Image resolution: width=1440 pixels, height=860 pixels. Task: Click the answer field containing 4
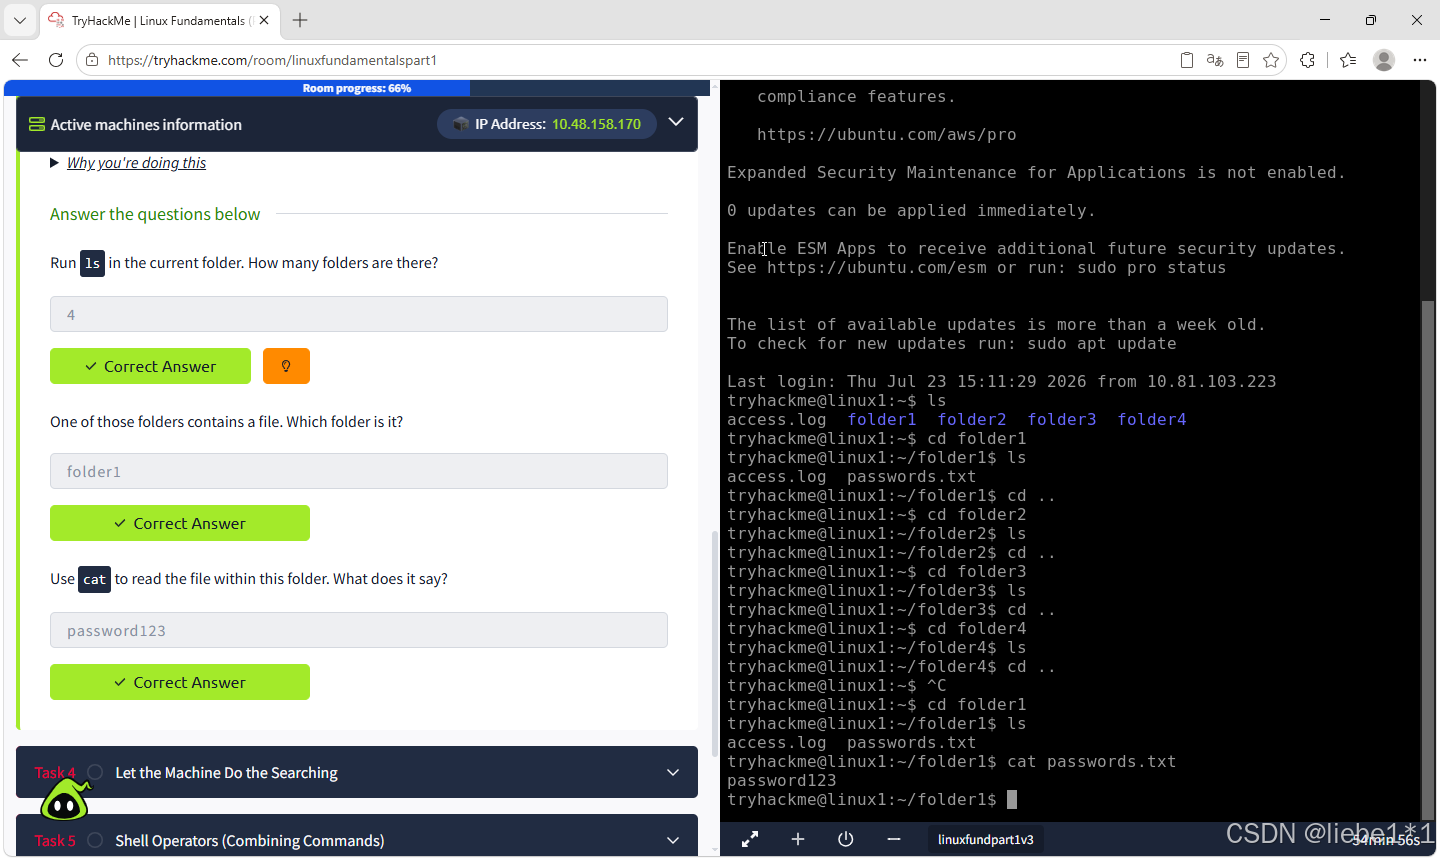(359, 314)
